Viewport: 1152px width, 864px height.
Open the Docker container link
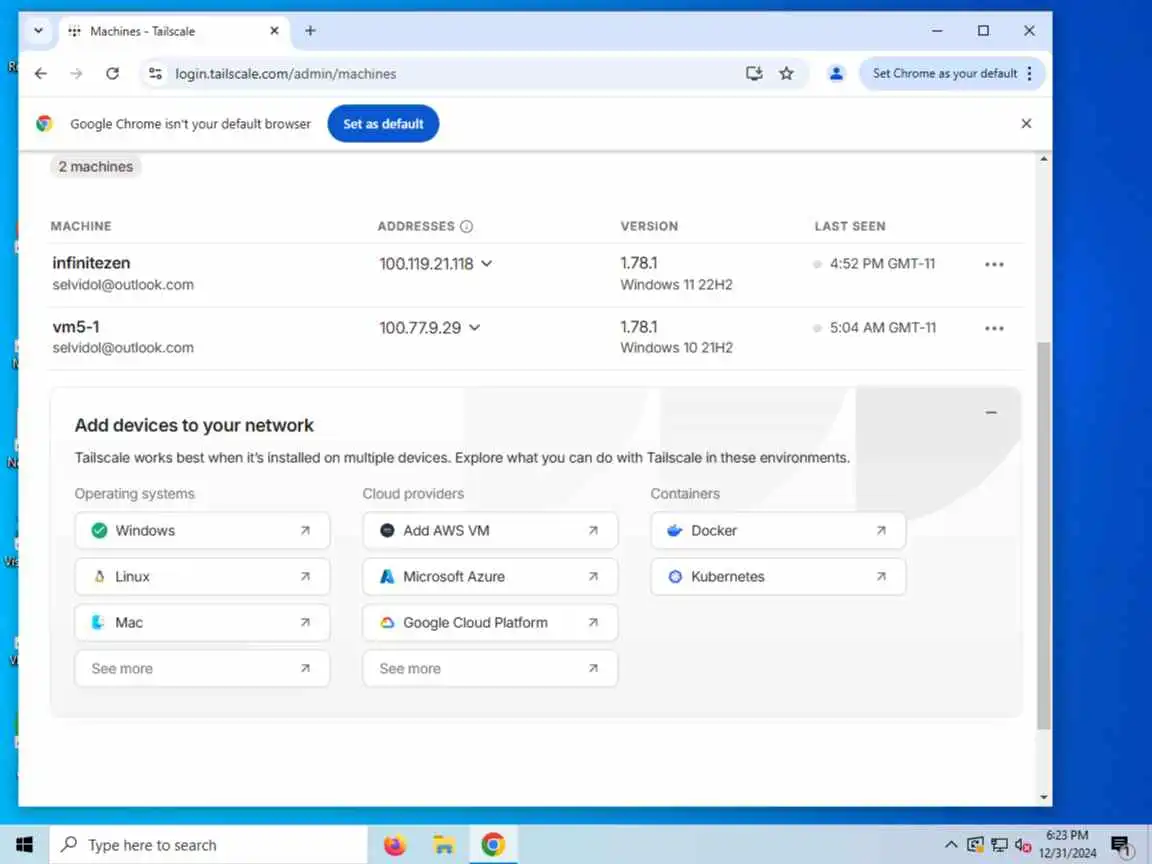coord(778,530)
